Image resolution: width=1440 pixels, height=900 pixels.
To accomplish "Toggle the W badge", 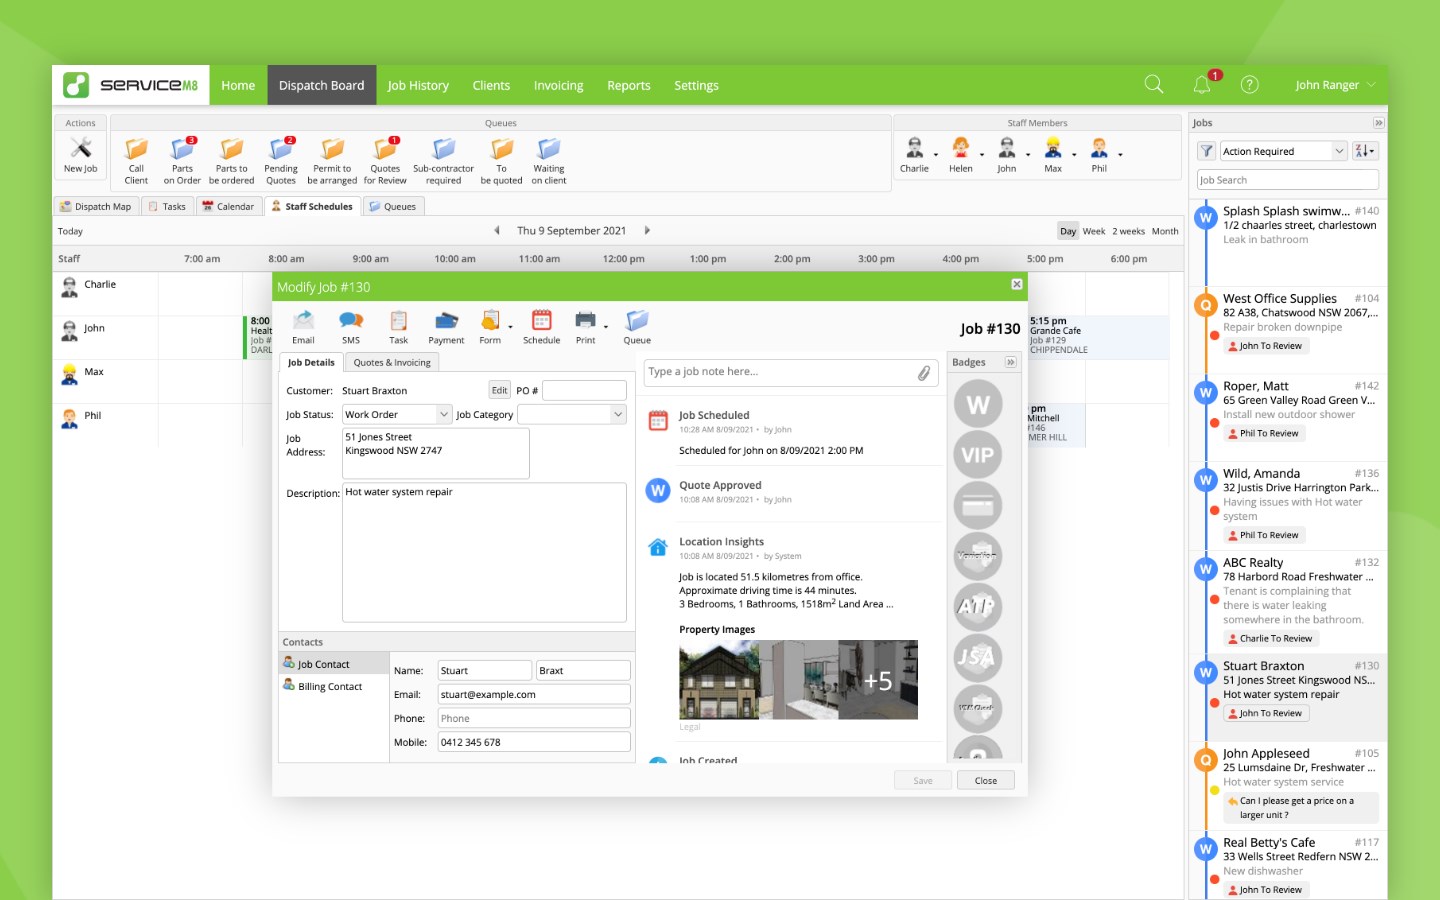I will pos(978,404).
